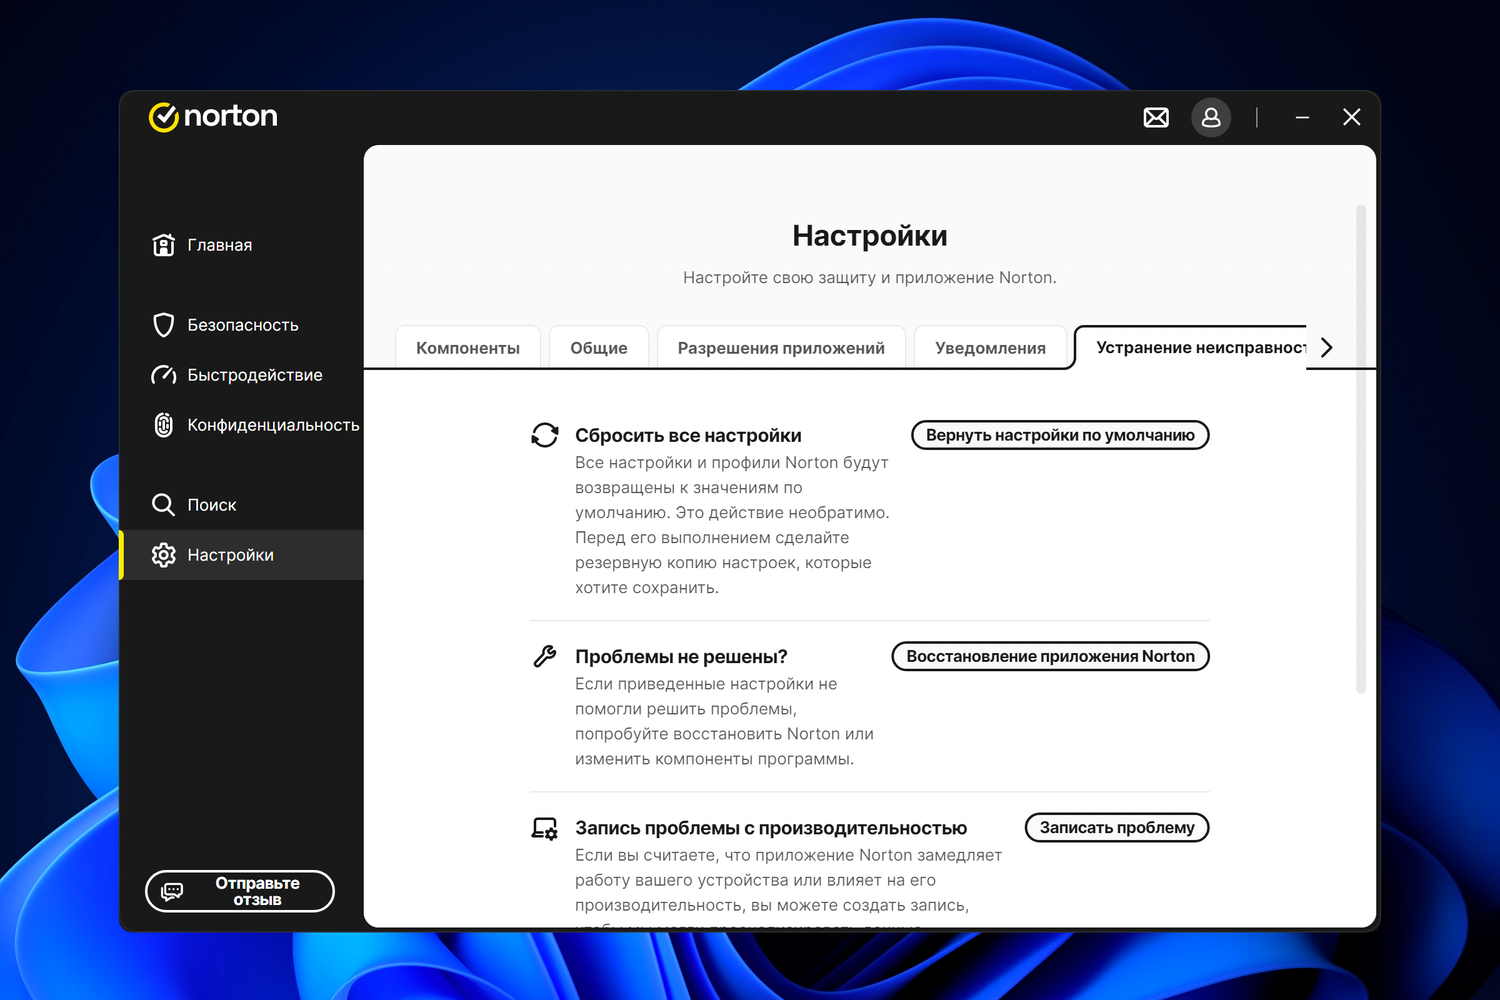Click the Отправьте отзыв button
Image resolution: width=1500 pixels, height=1000 pixels.
[x=240, y=891]
